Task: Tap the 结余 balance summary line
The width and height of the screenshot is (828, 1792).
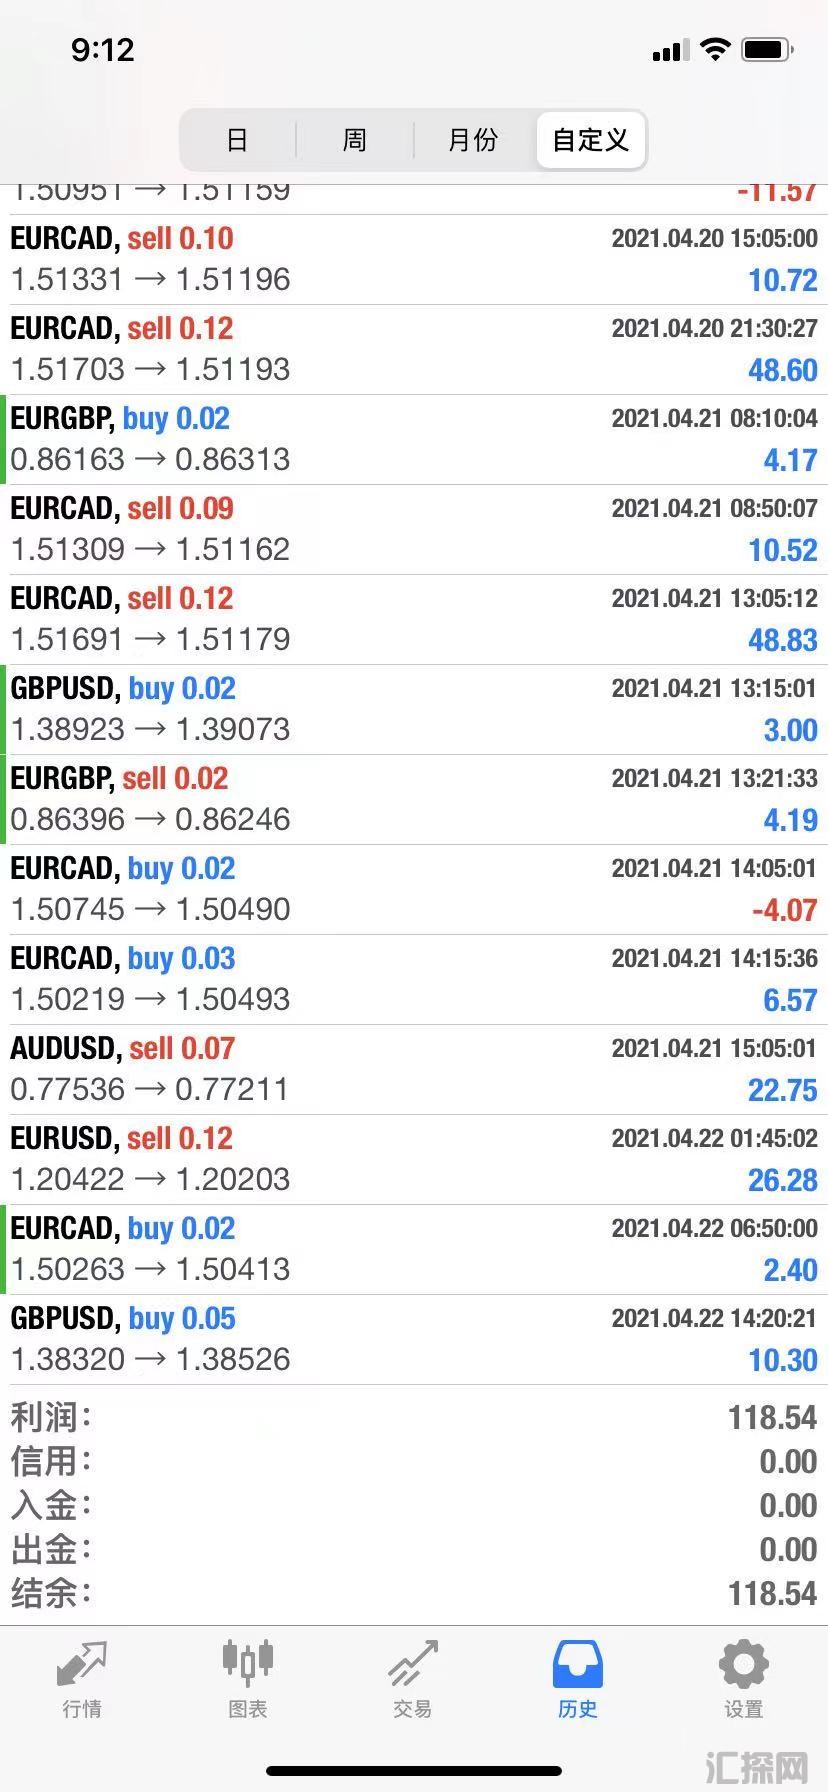Action: click(x=414, y=1593)
